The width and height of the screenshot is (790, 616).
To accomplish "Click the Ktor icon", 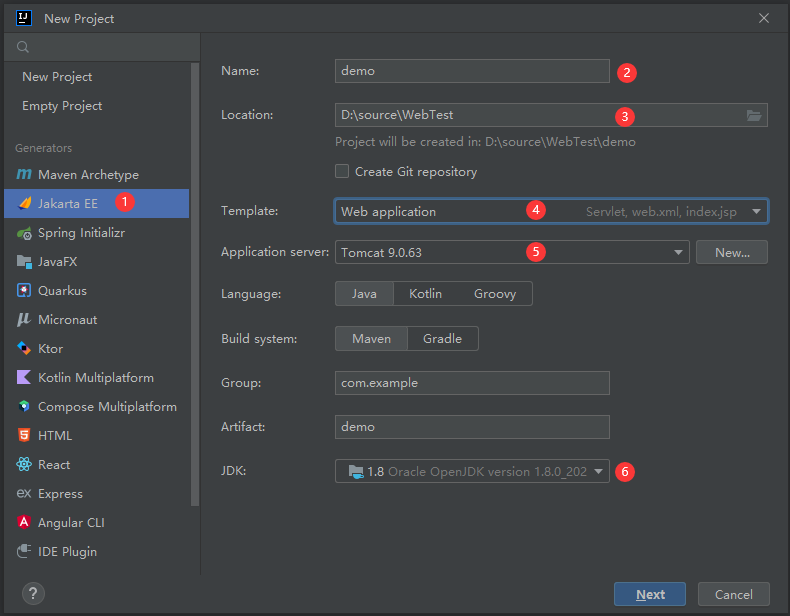I will [x=24, y=348].
